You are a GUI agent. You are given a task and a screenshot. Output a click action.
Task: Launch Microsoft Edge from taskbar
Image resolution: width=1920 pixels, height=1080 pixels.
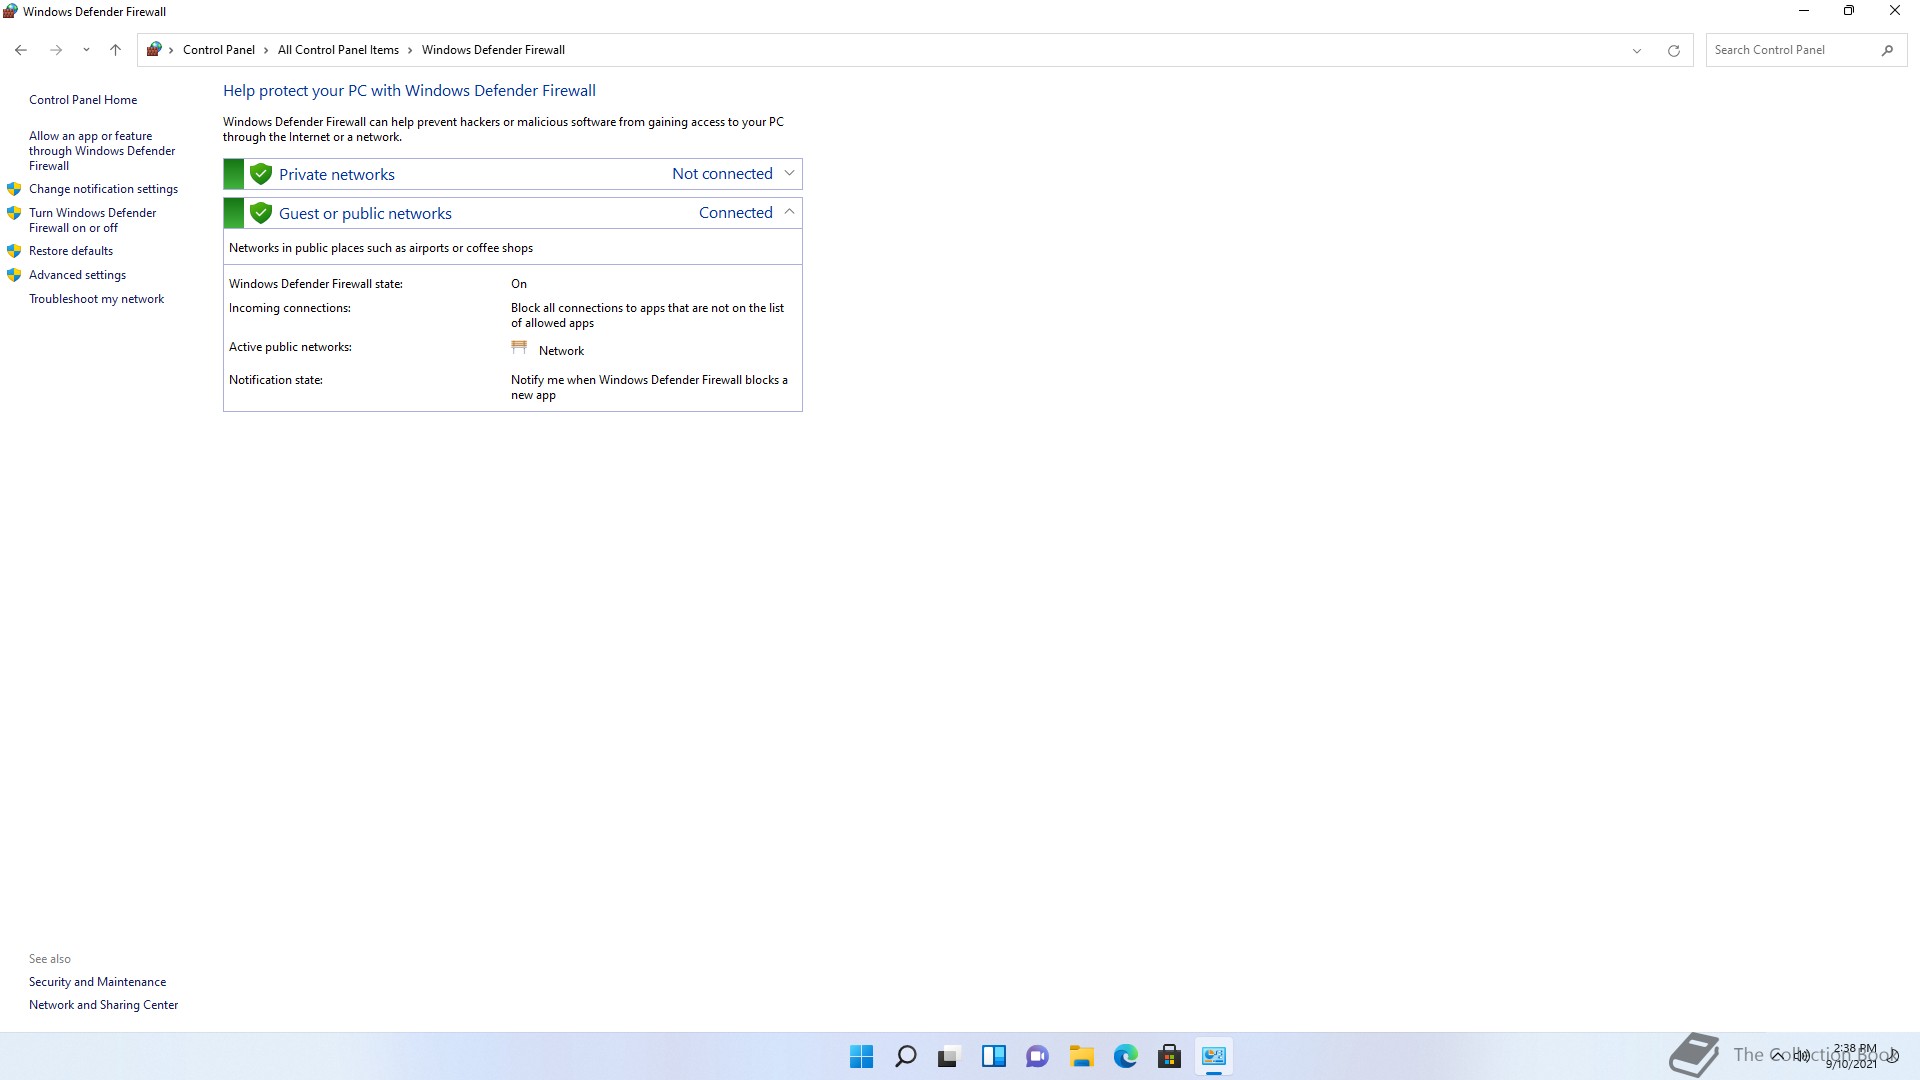1125,1057
